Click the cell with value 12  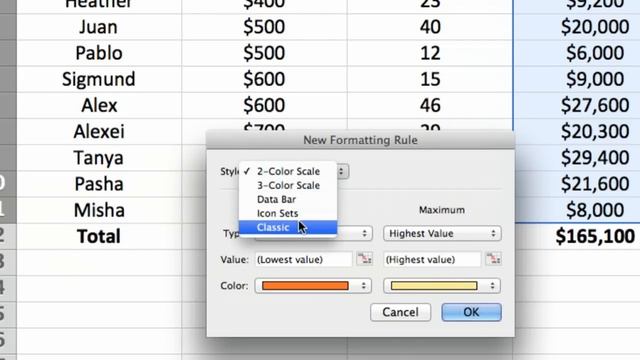tap(430, 53)
